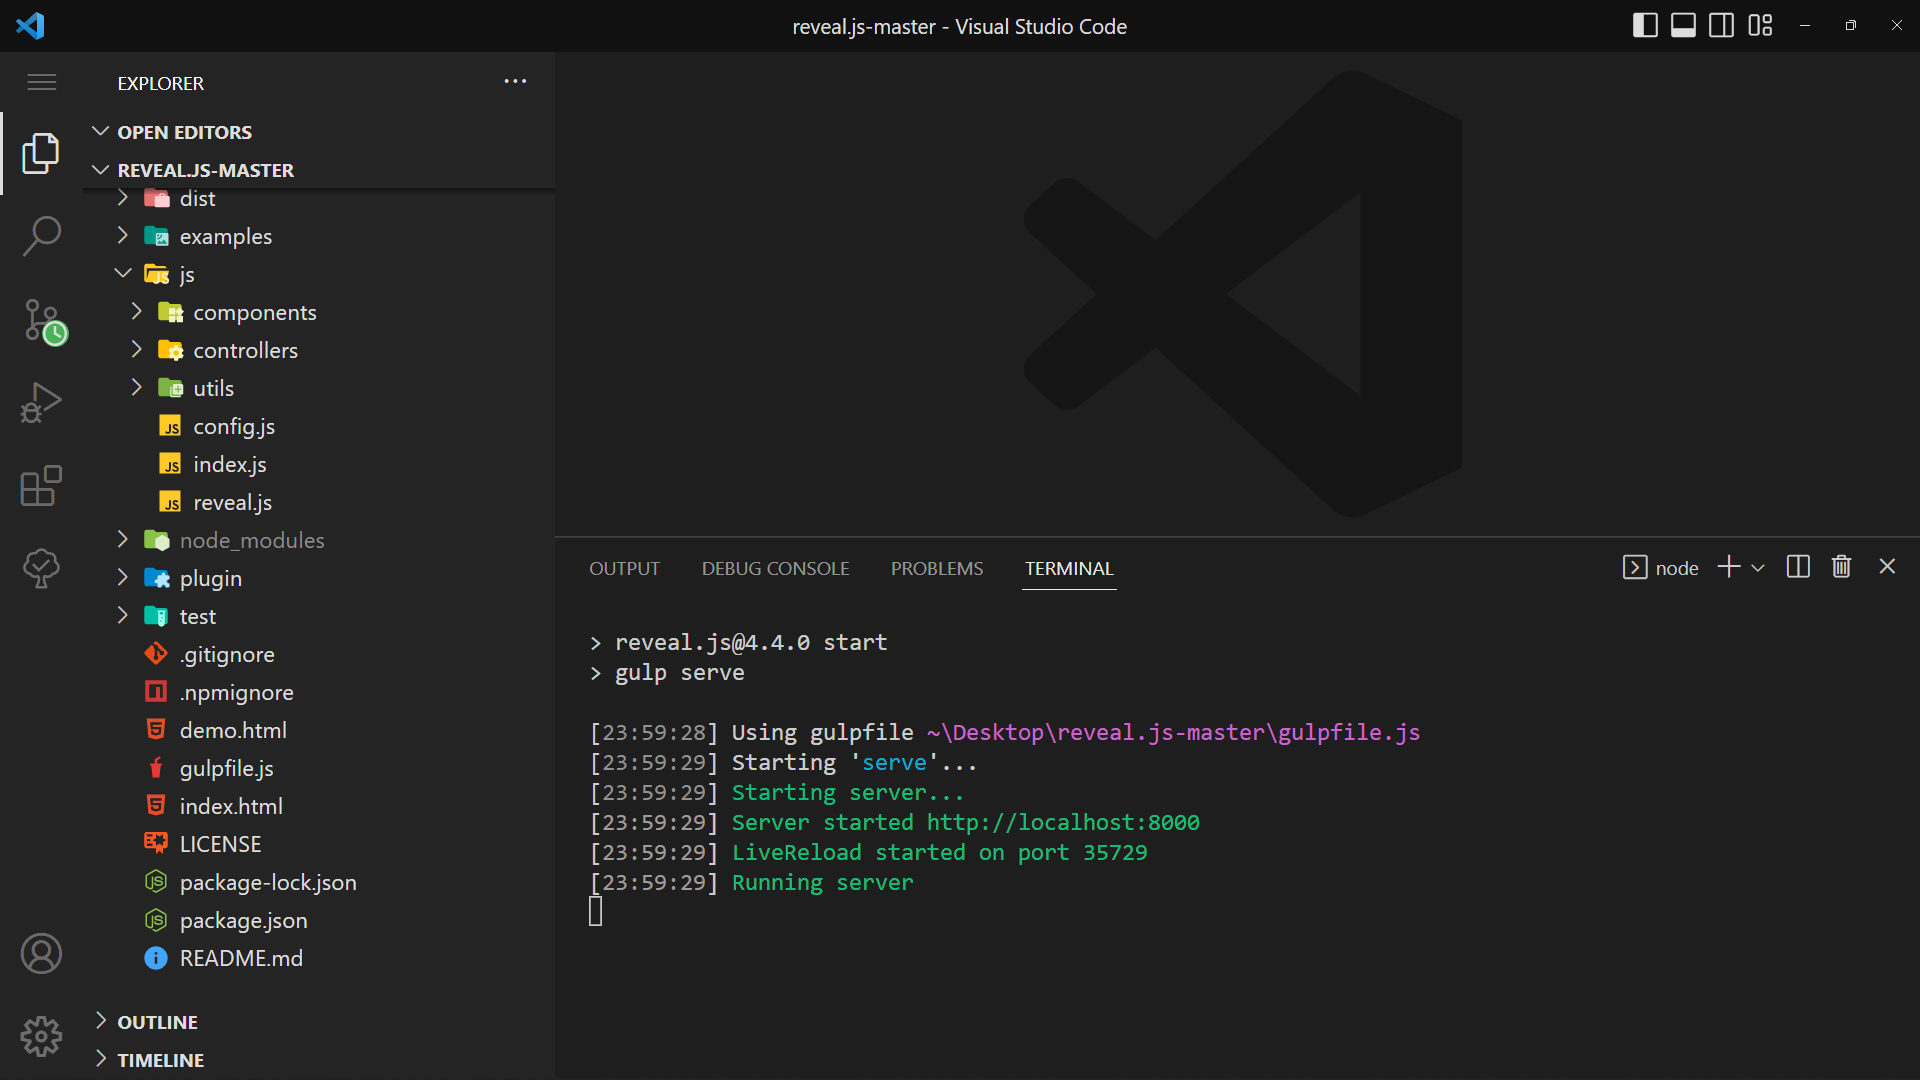Click the terminal cursor input area
The width and height of the screenshot is (1920, 1080).
click(595, 911)
